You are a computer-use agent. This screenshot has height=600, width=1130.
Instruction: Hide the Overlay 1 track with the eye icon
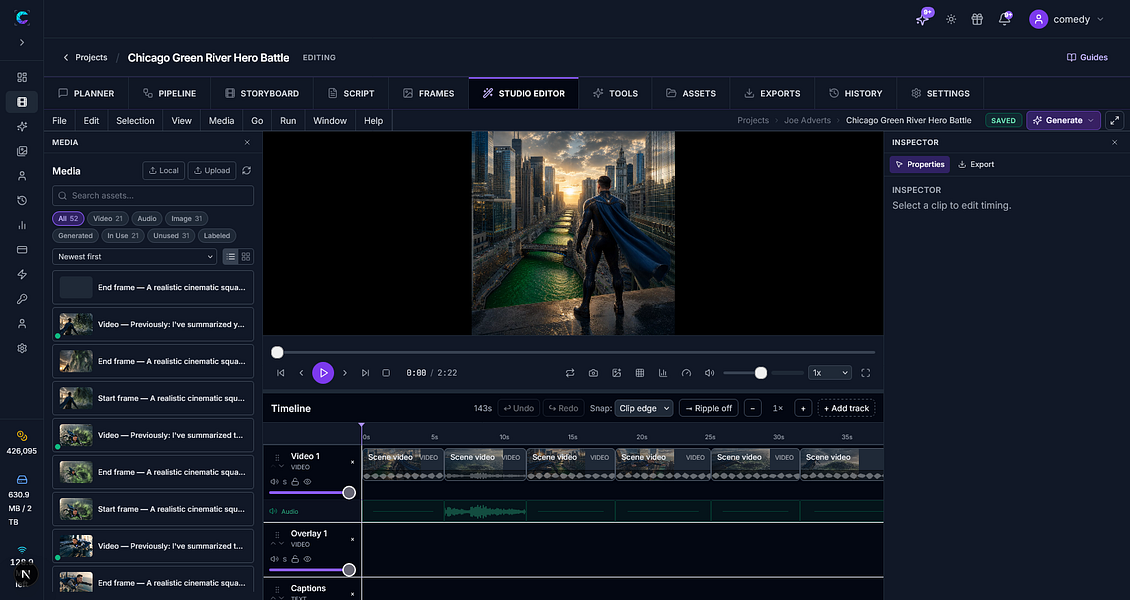click(x=307, y=559)
